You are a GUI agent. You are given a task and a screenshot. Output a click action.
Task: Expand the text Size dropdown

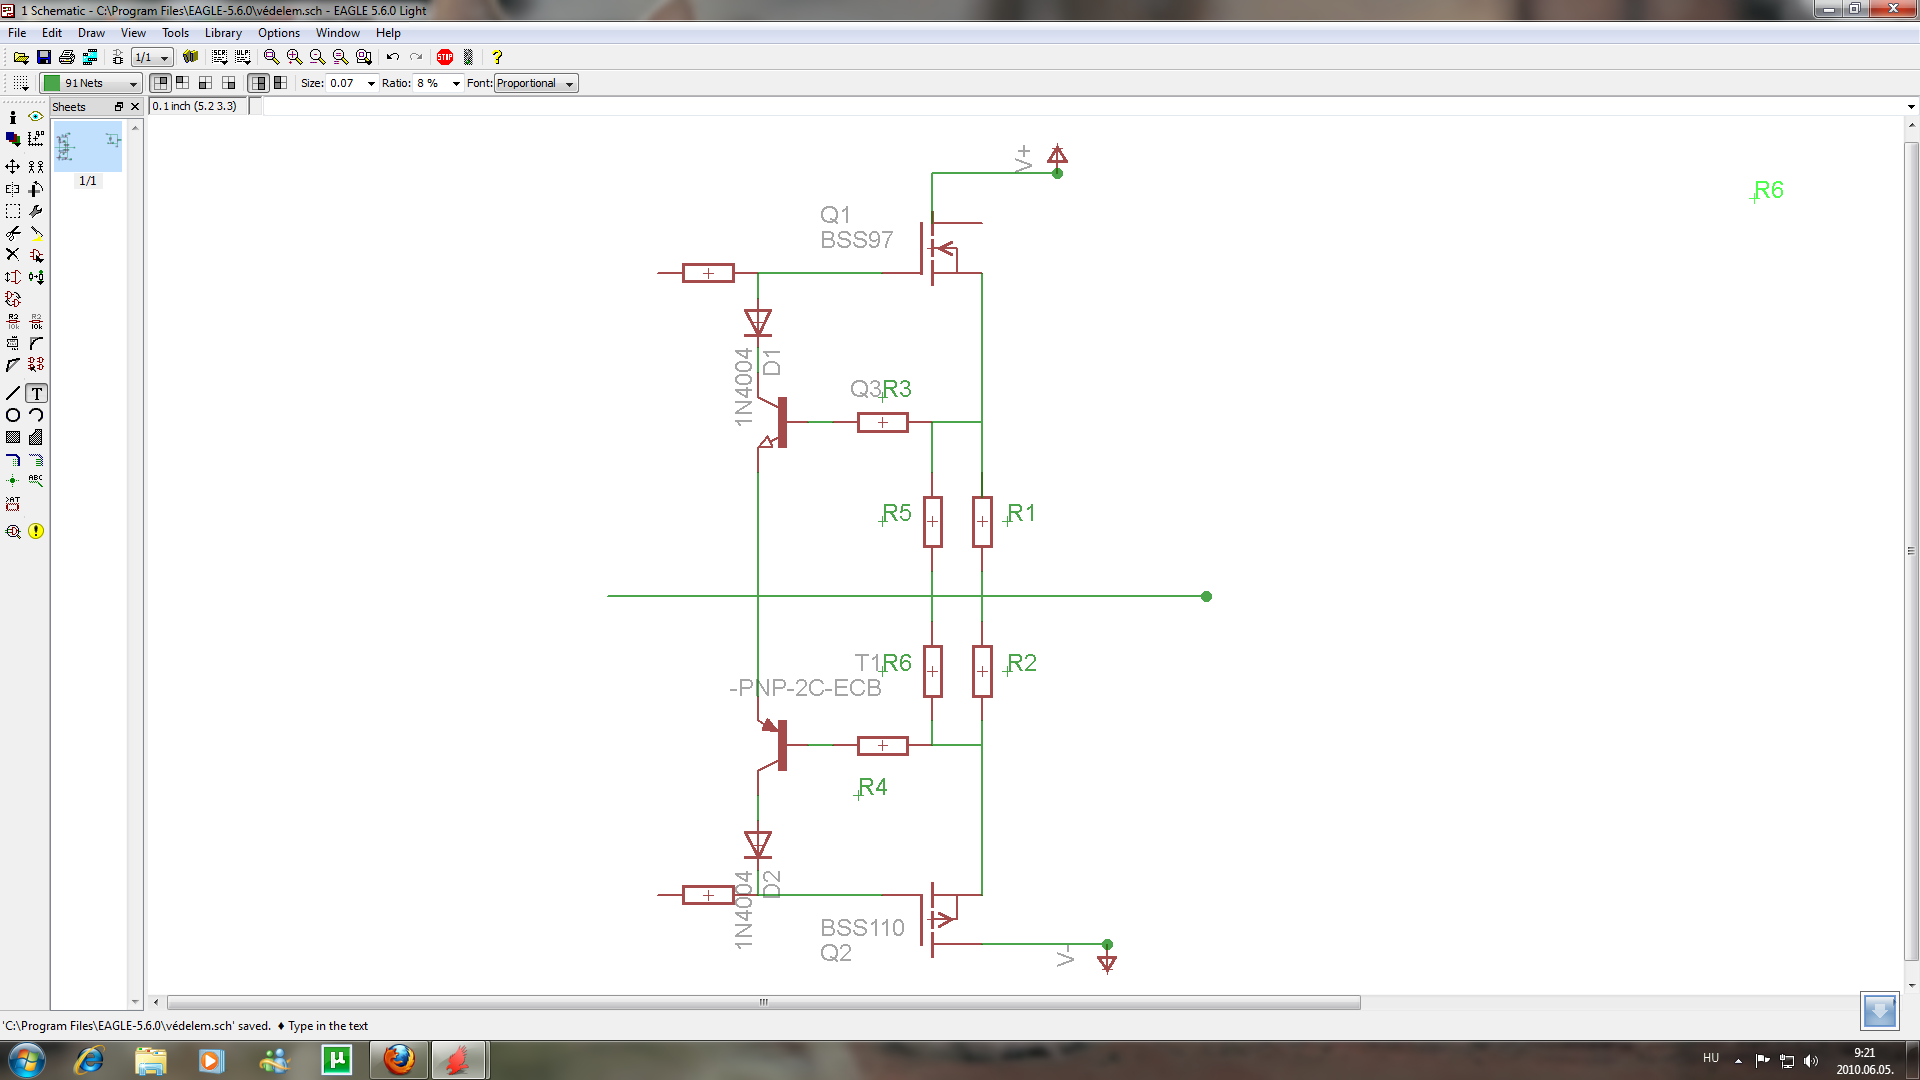[371, 83]
